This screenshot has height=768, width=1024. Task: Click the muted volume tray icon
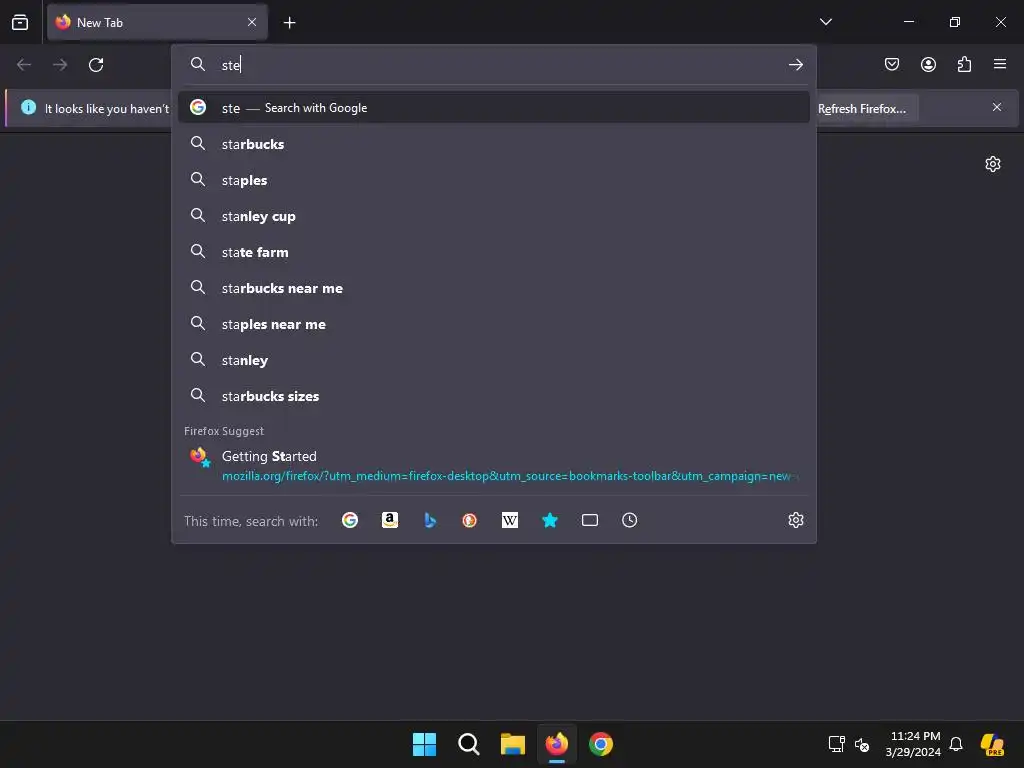(x=862, y=744)
